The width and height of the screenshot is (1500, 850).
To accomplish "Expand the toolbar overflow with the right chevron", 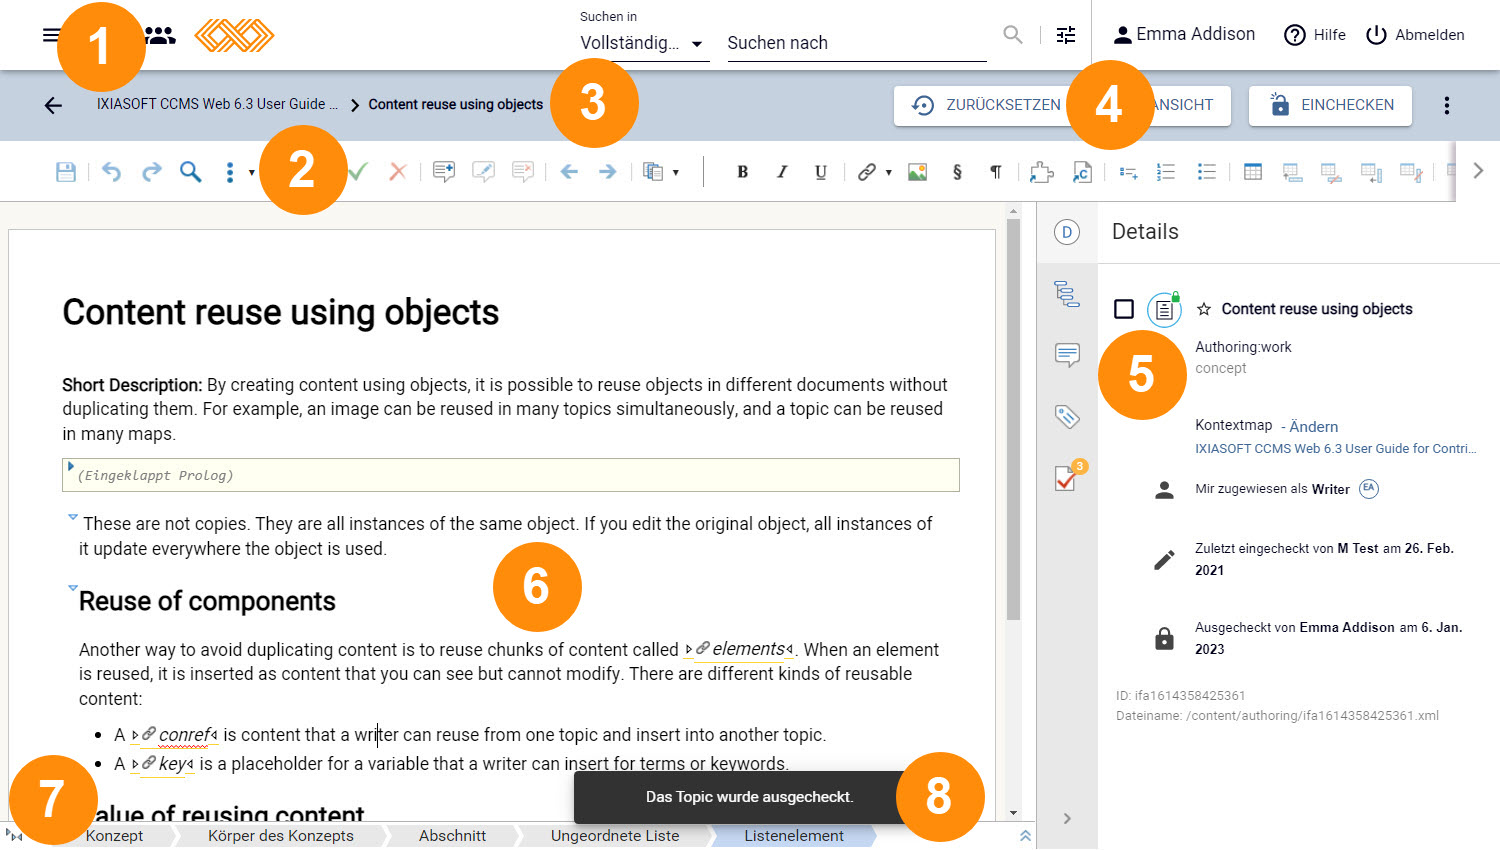I will pyautogui.click(x=1478, y=171).
